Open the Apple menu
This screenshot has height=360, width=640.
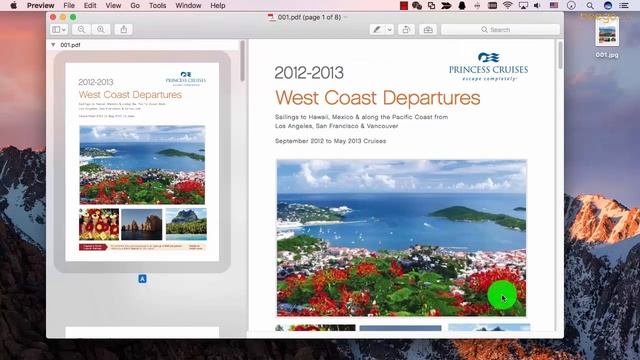(13, 5)
